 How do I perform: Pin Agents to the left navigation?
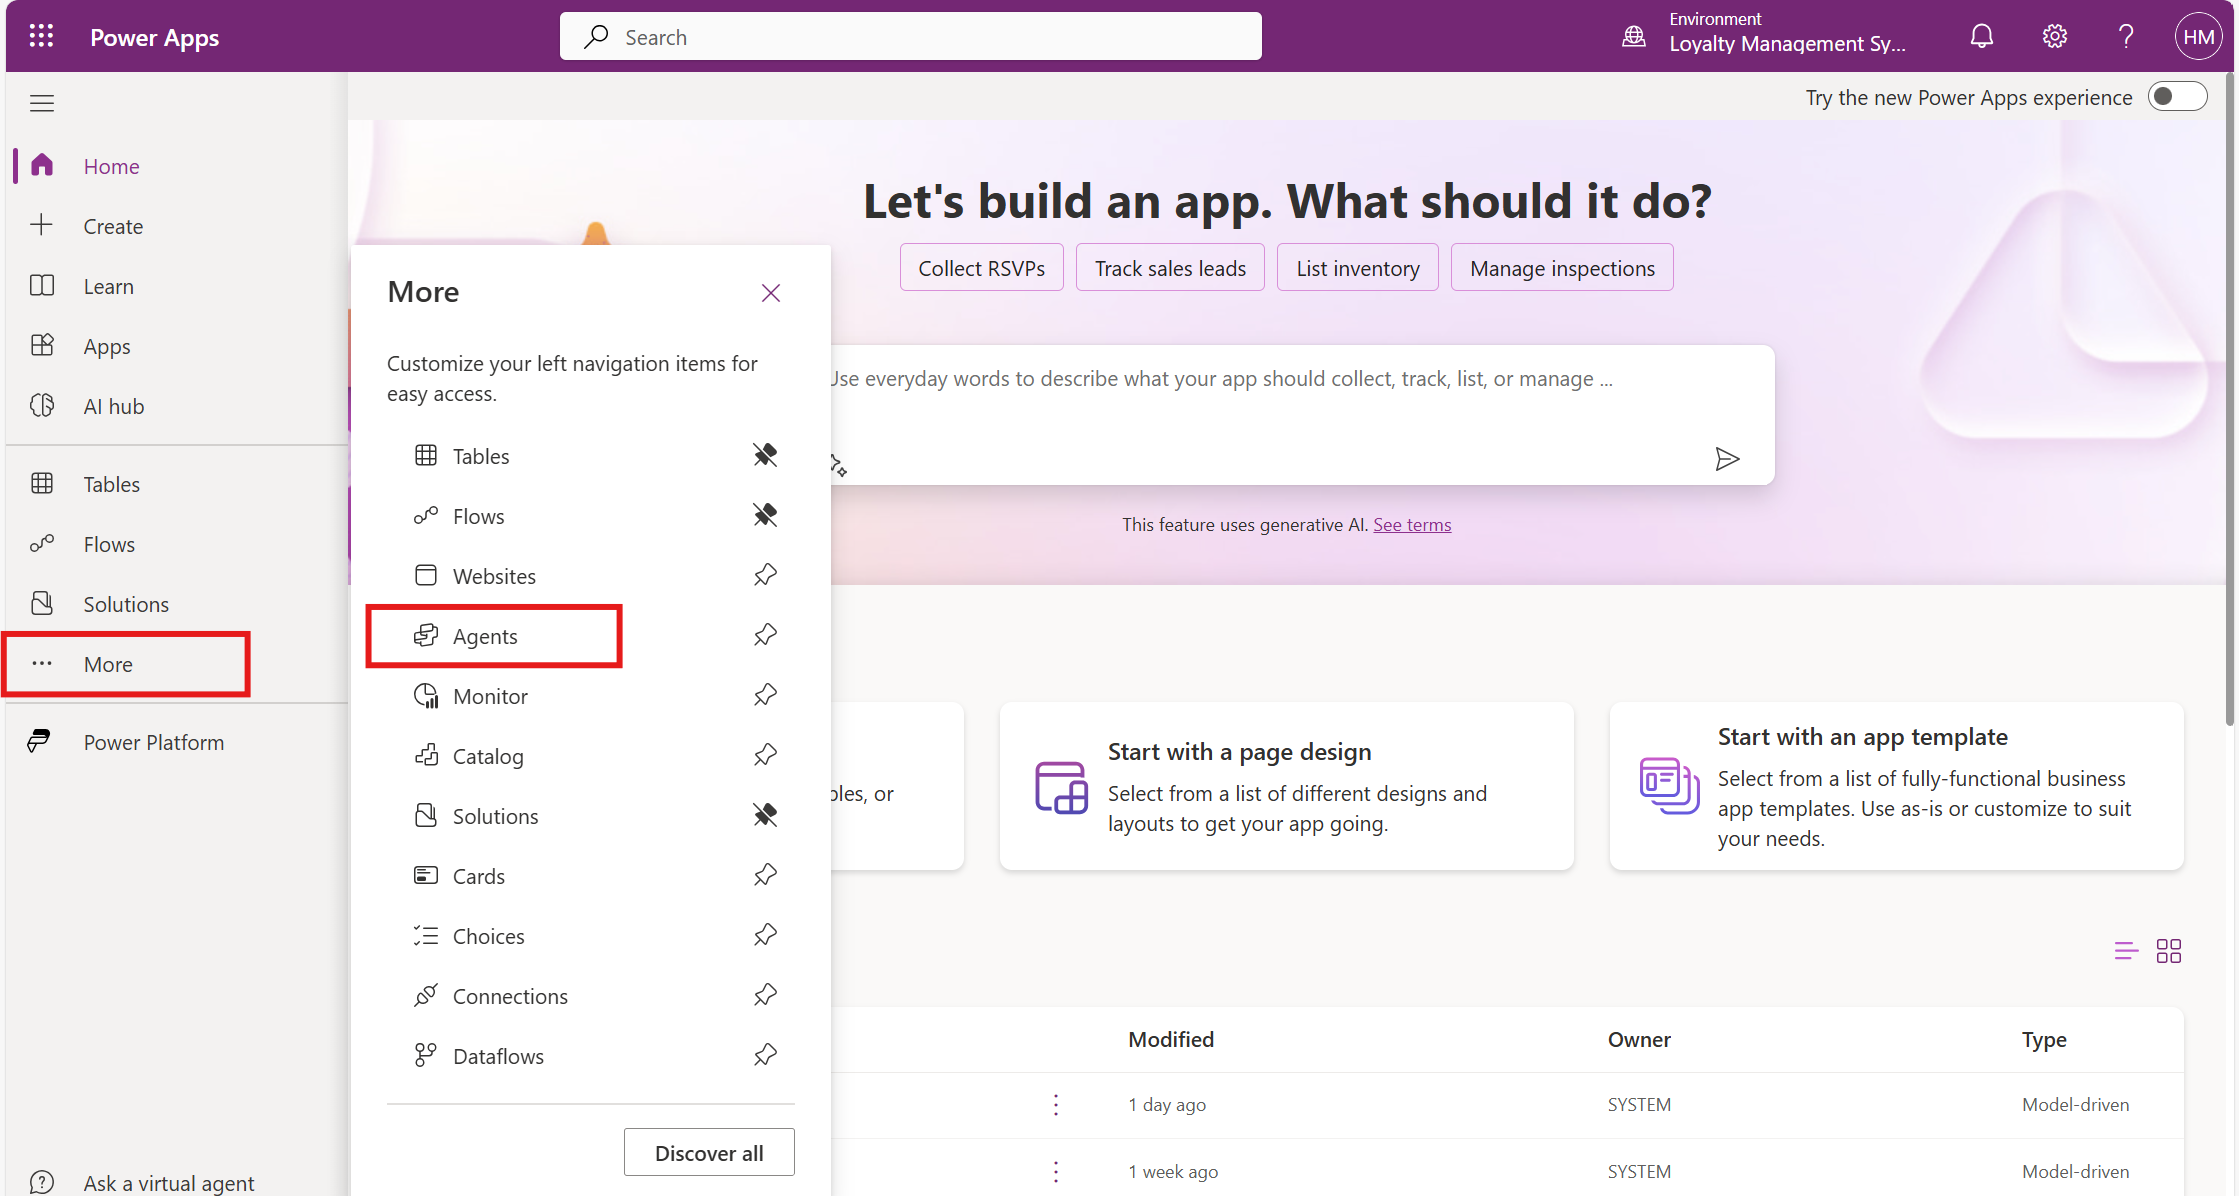tap(765, 636)
